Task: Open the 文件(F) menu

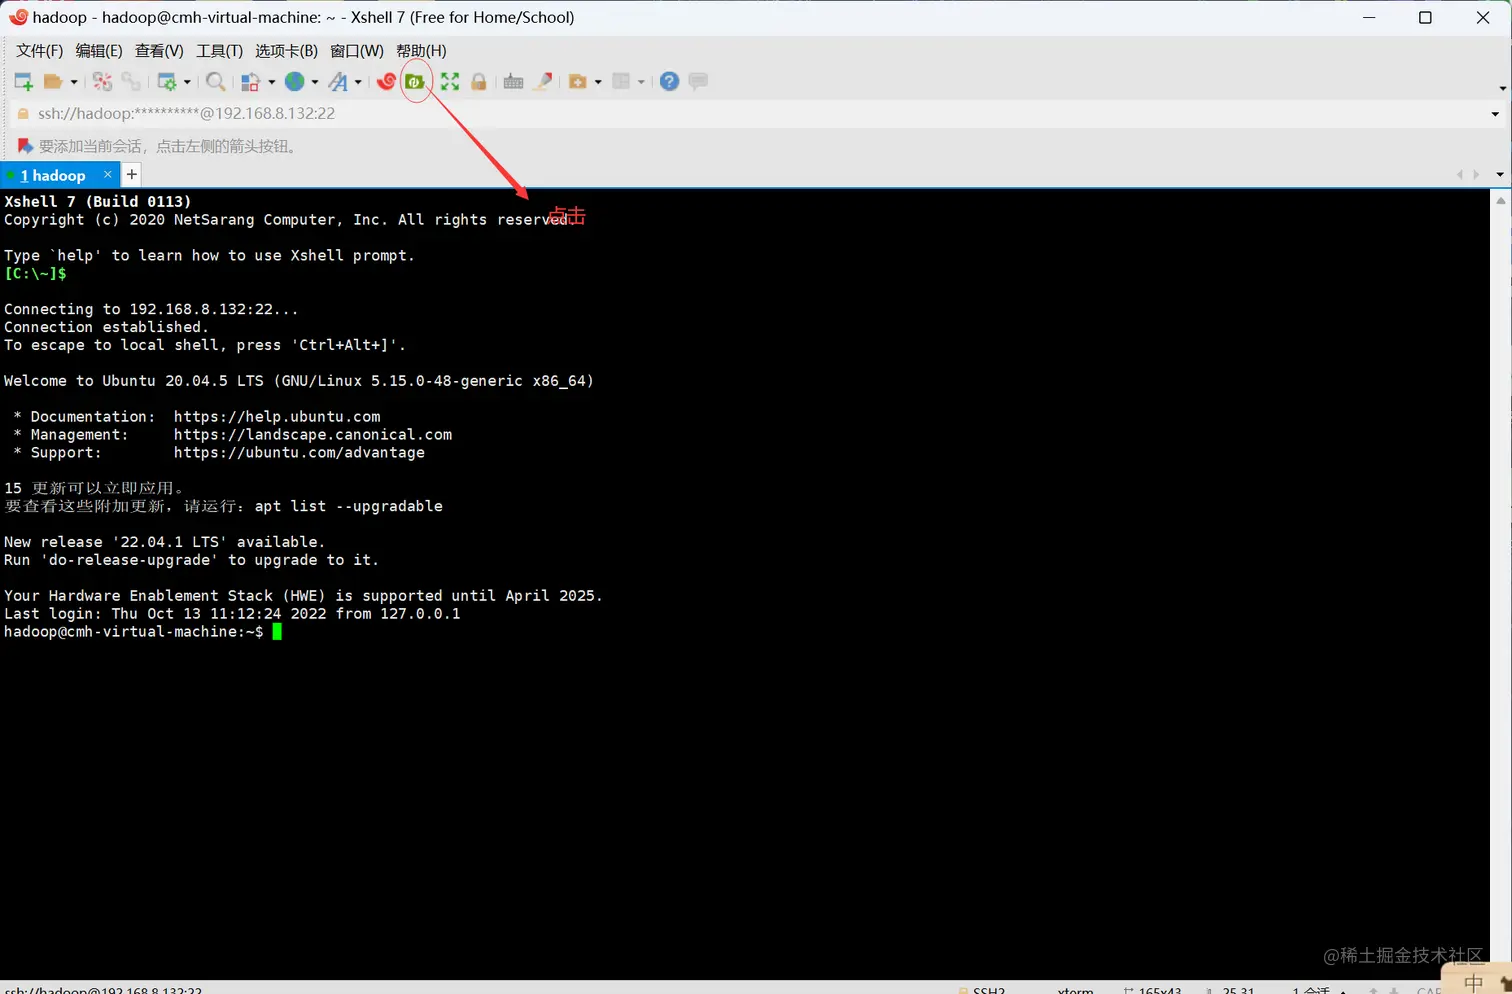Action: 39,51
